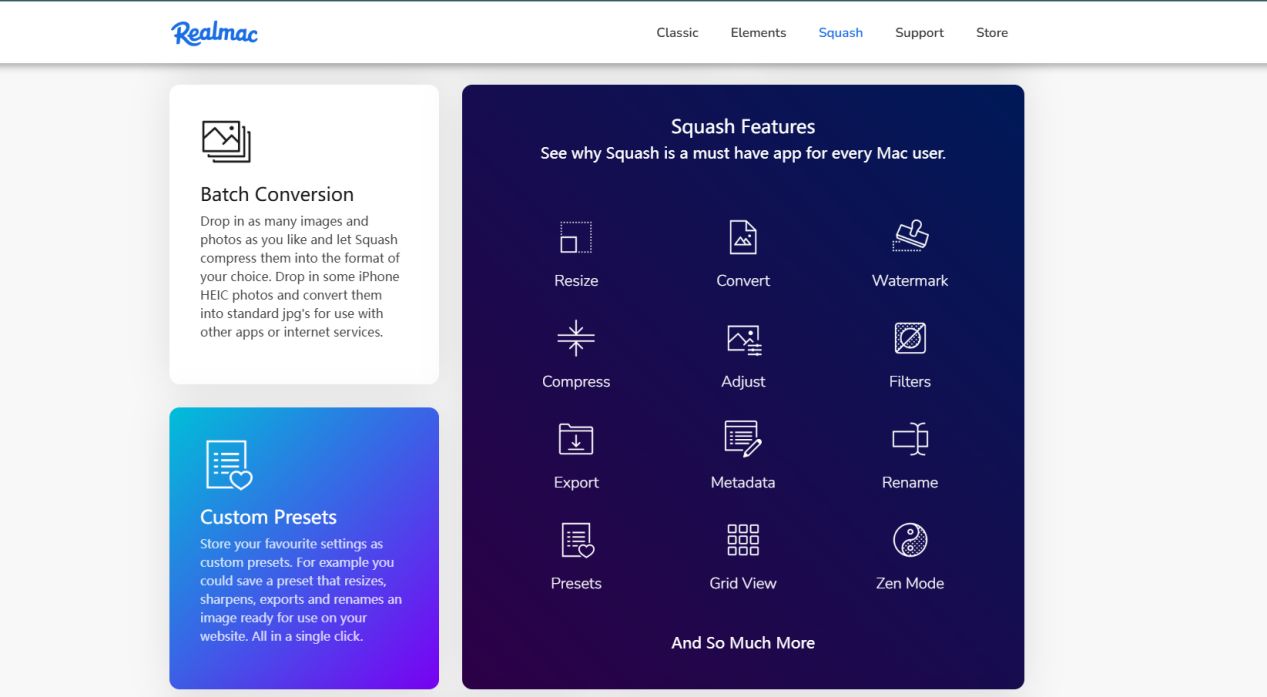Click the Custom Presets heart list icon

(229, 465)
